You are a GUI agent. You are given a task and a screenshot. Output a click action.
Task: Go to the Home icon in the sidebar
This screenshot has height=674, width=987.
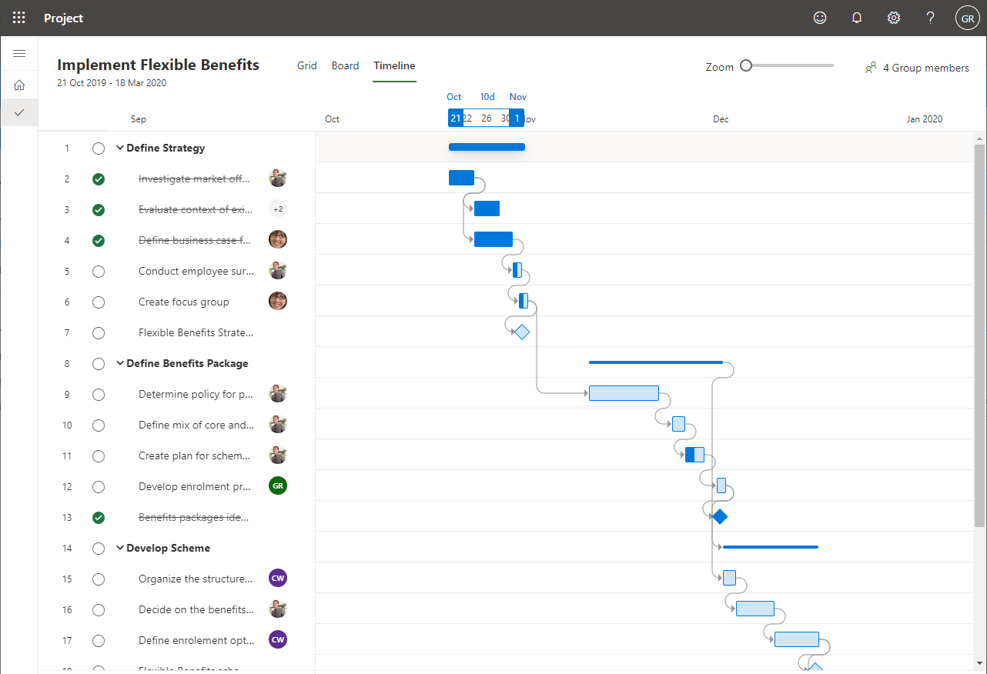(19, 85)
